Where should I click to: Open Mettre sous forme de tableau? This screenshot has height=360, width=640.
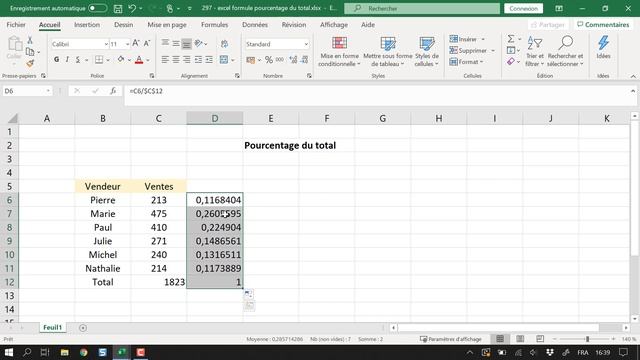click(x=388, y=51)
